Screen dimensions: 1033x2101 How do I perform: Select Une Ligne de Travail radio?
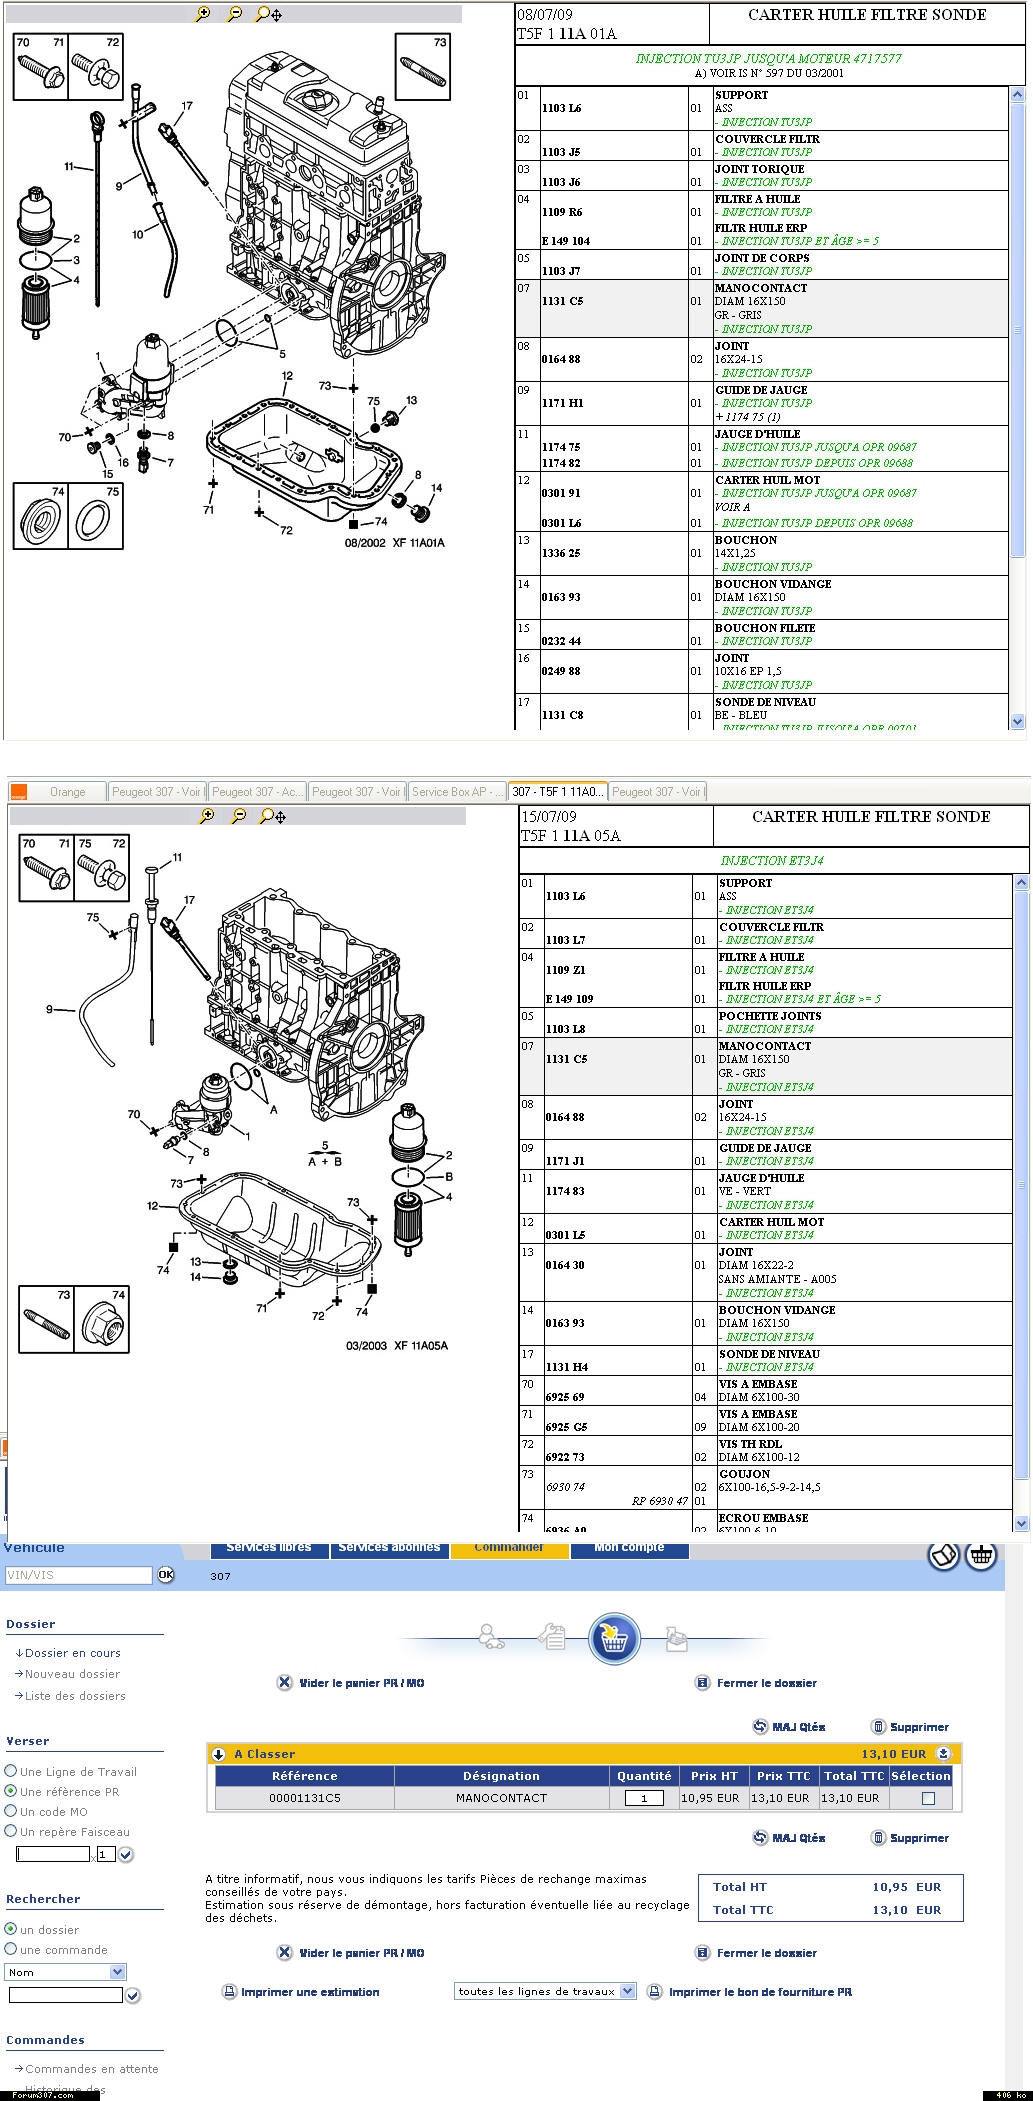pos(11,1771)
